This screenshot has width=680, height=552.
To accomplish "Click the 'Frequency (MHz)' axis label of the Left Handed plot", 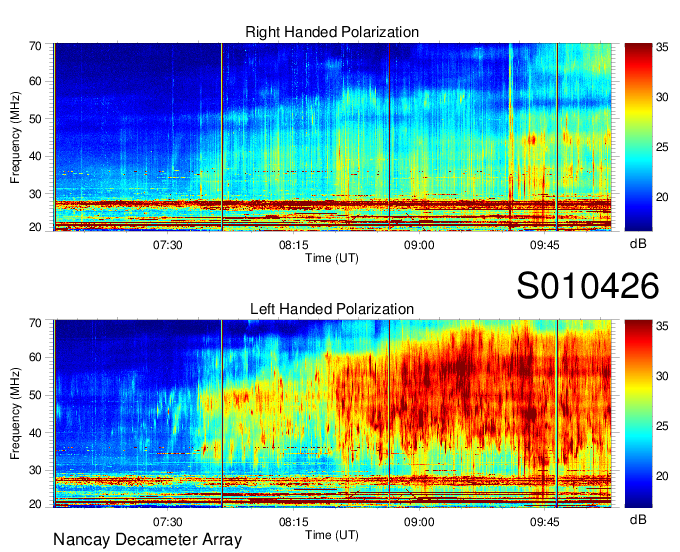I will pyautogui.click(x=15, y=414).
